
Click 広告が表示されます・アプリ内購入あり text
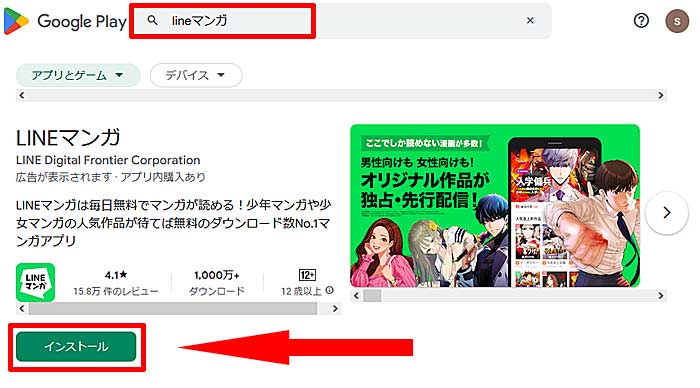[x=111, y=177]
